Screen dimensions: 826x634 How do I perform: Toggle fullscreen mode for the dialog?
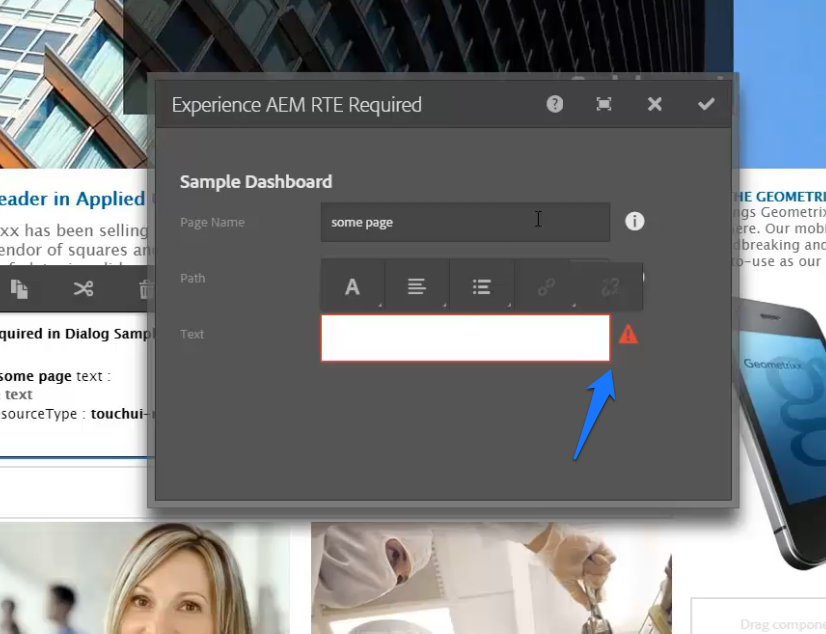point(604,104)
